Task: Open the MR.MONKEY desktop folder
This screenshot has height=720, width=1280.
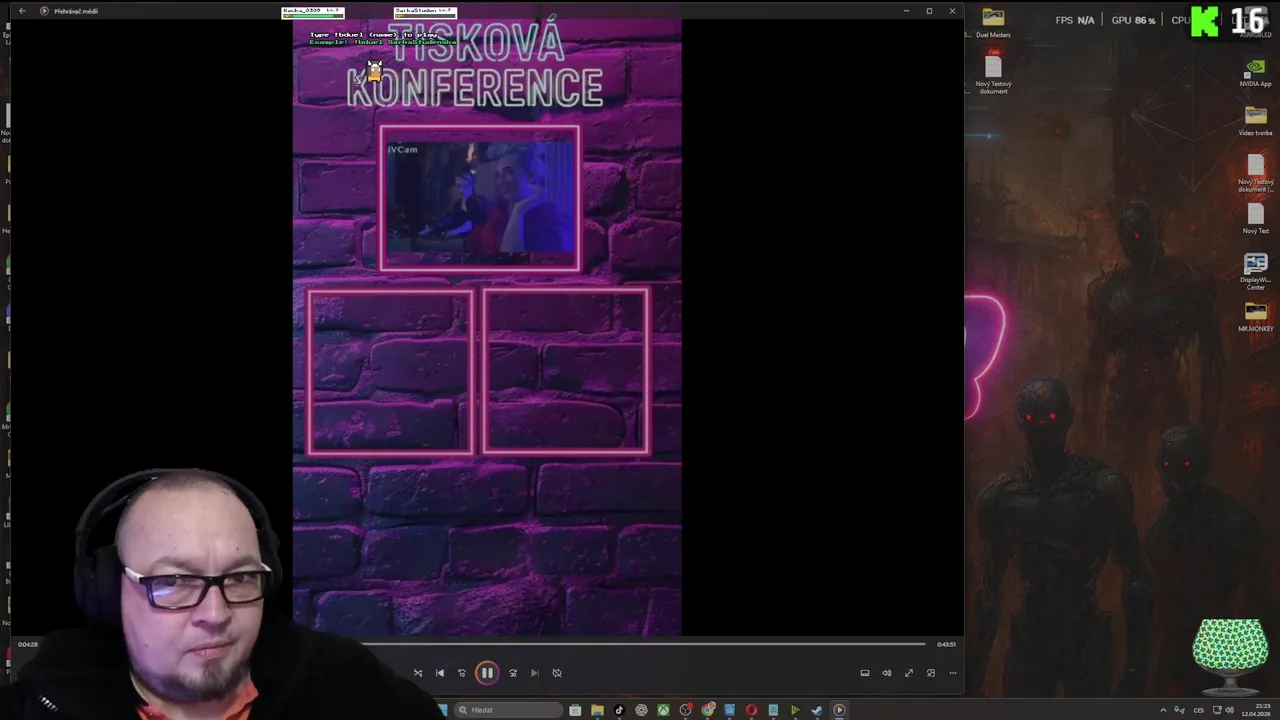Action: [x=1255, y=317]
